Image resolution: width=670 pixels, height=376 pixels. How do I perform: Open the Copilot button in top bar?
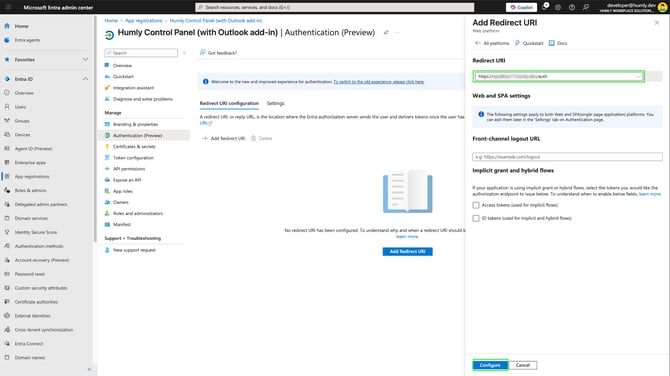[521, 7]
